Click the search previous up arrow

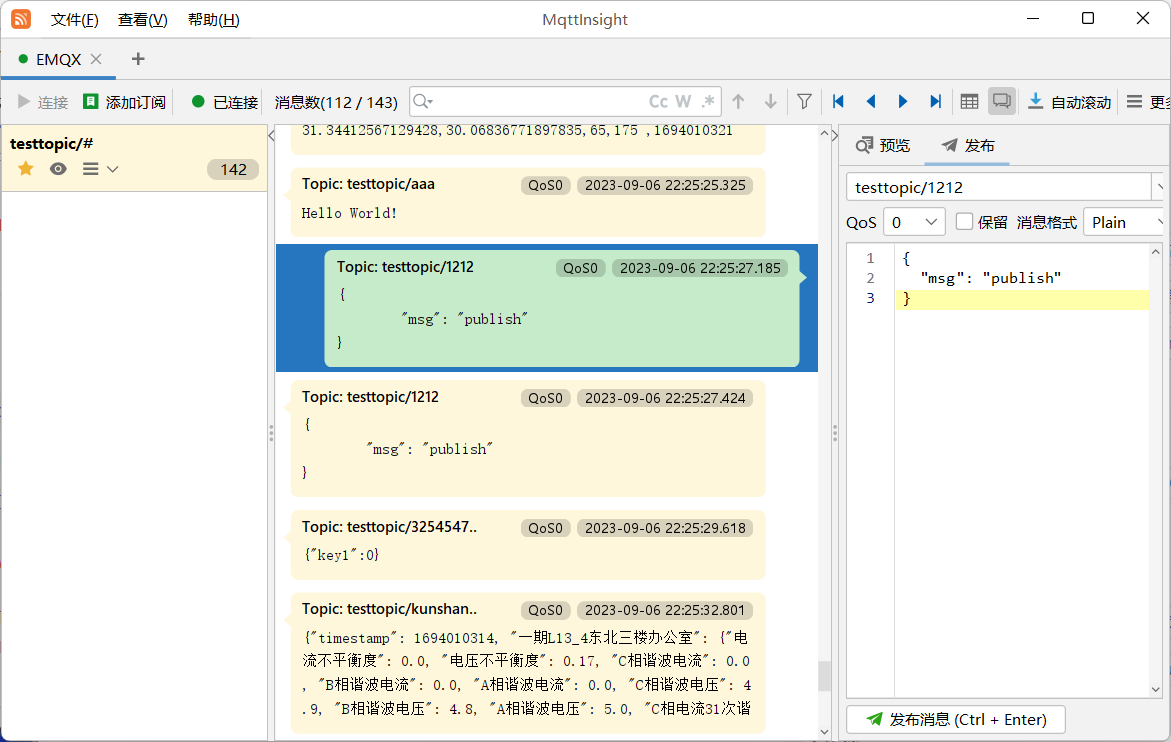coord(738,101)
